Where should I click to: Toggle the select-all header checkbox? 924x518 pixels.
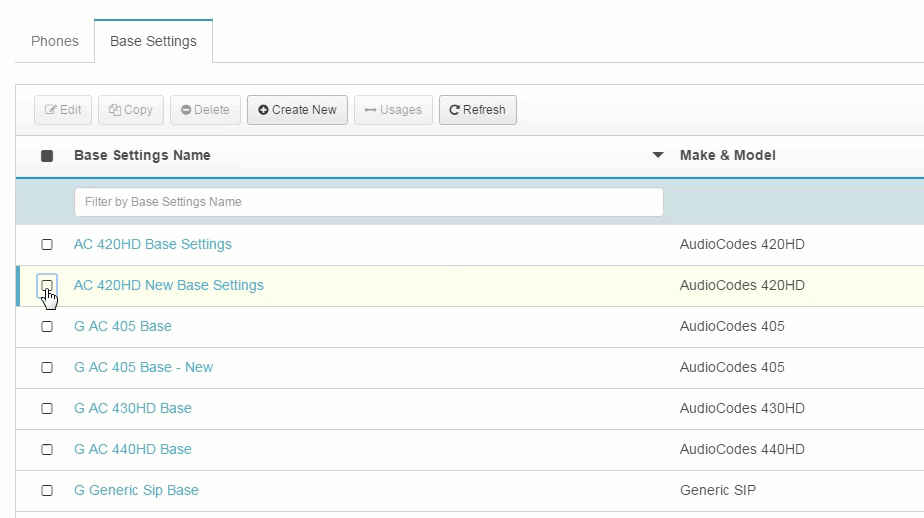pyautogui.click(x=47, y=156)
